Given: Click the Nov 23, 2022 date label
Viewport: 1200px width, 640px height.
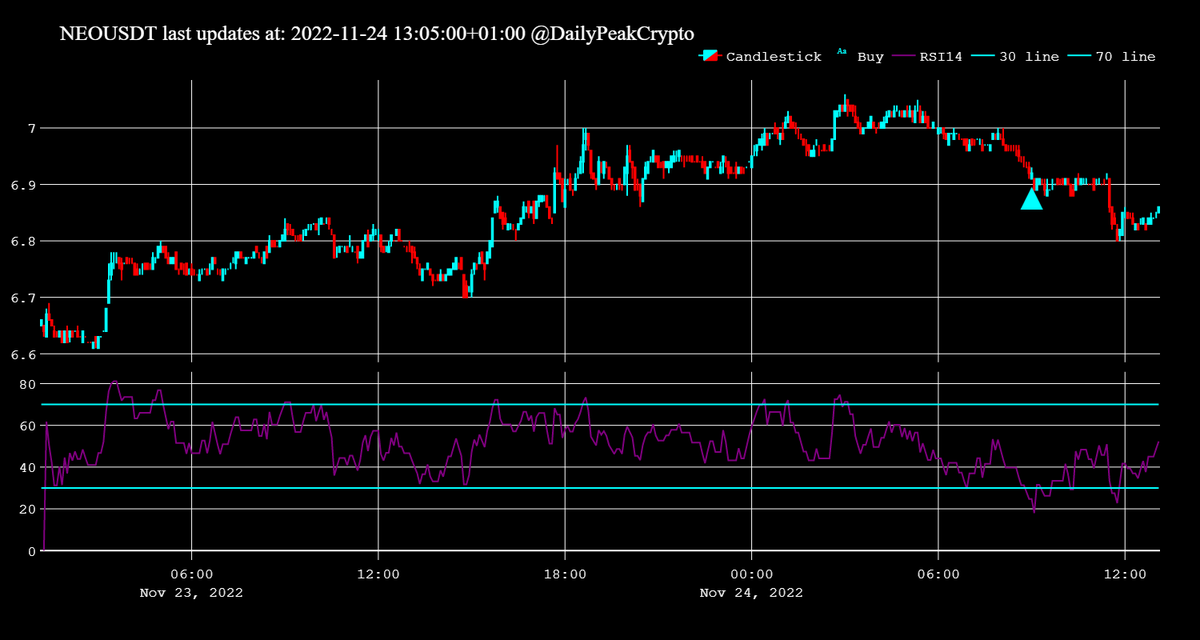Looking at the screenshot, I should 191,592.
